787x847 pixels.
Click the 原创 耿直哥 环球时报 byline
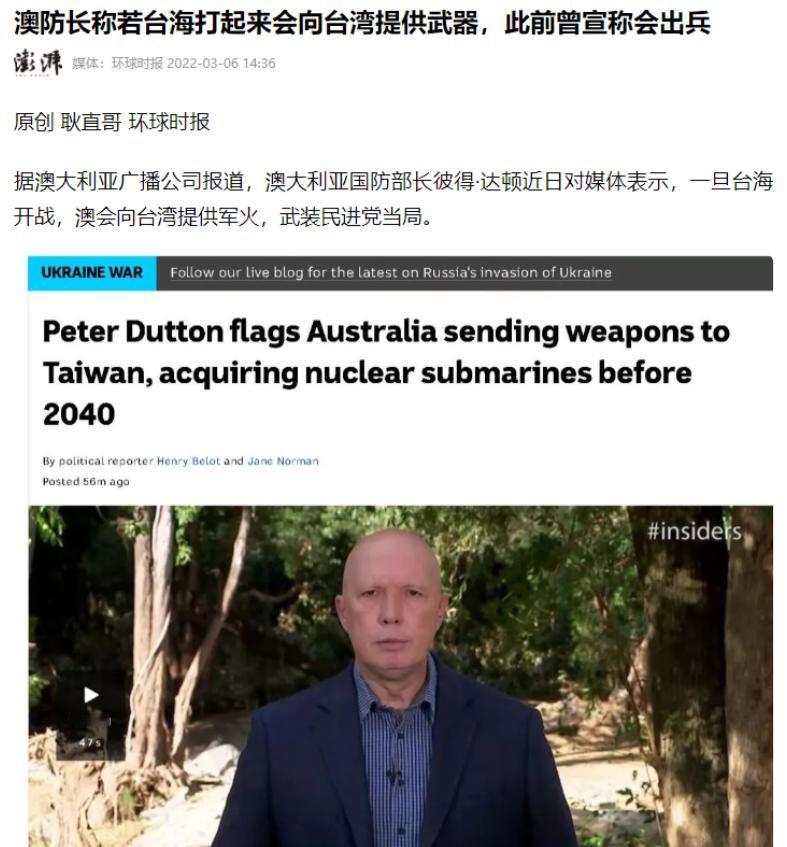click(111, 122)
